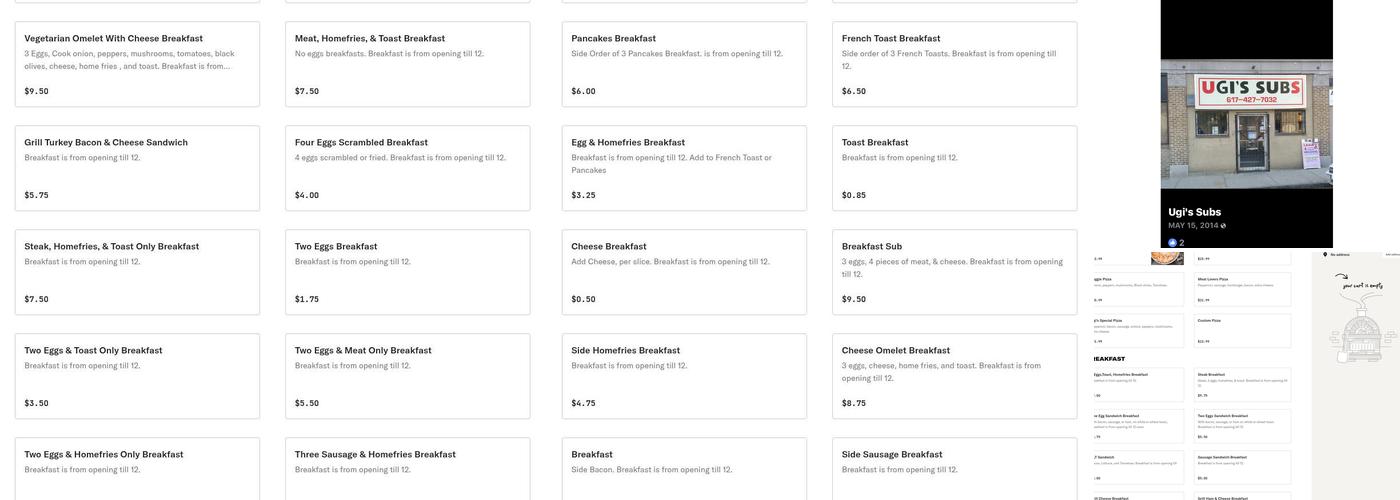The image size is (1400, 500).
Task: Click the location pin next to No address
Action: click(x=1325, y=255)
